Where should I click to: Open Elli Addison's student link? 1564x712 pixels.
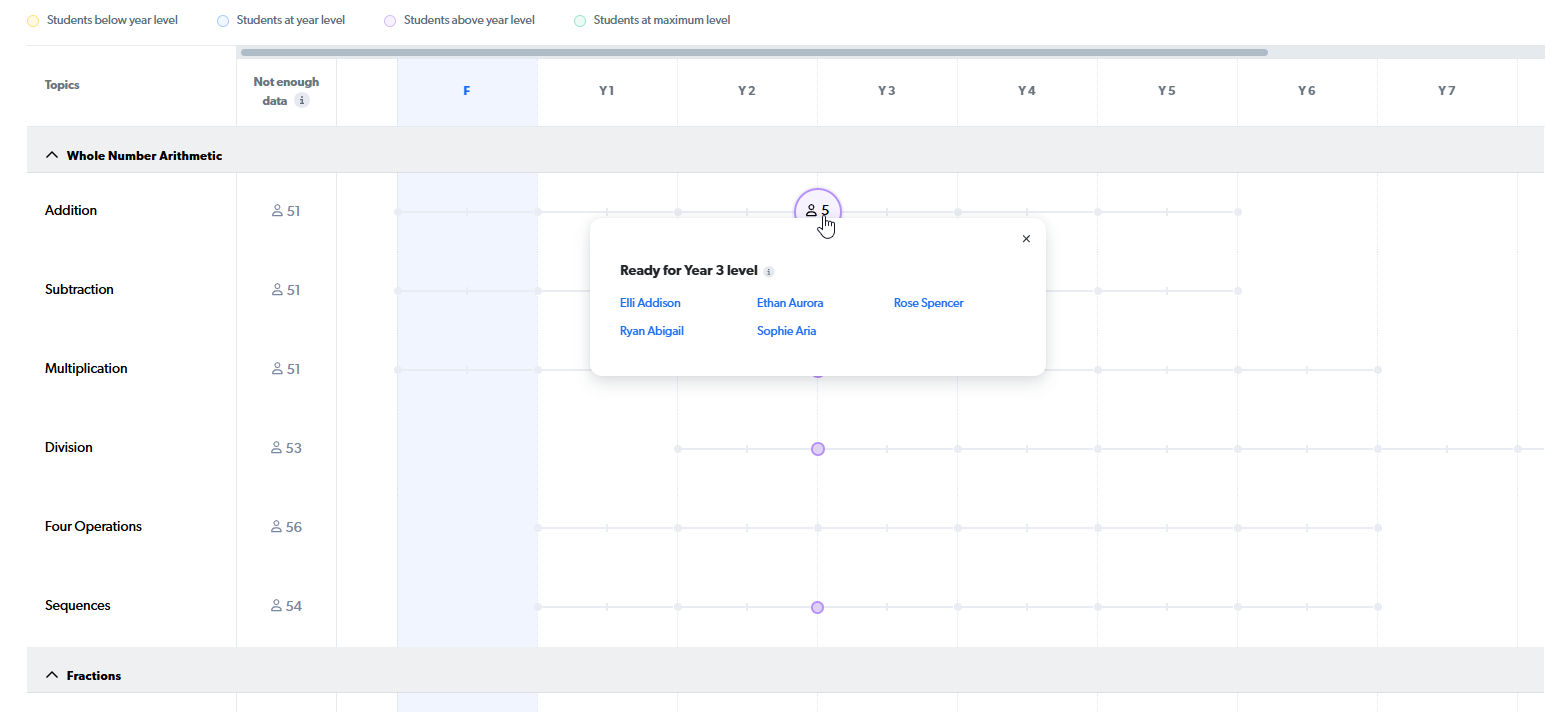650,303
